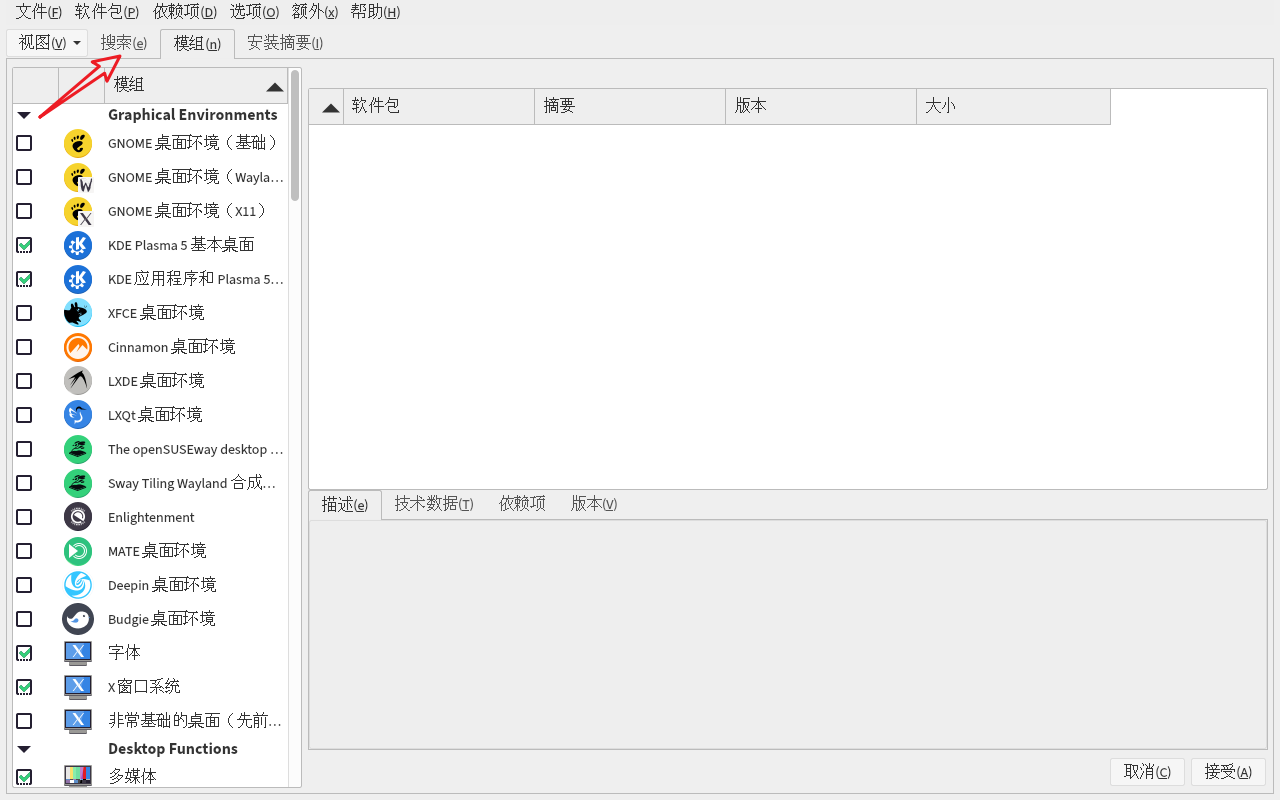Click the Enlightenment pattern icon
1280x800 pixels.
point(78,517)
